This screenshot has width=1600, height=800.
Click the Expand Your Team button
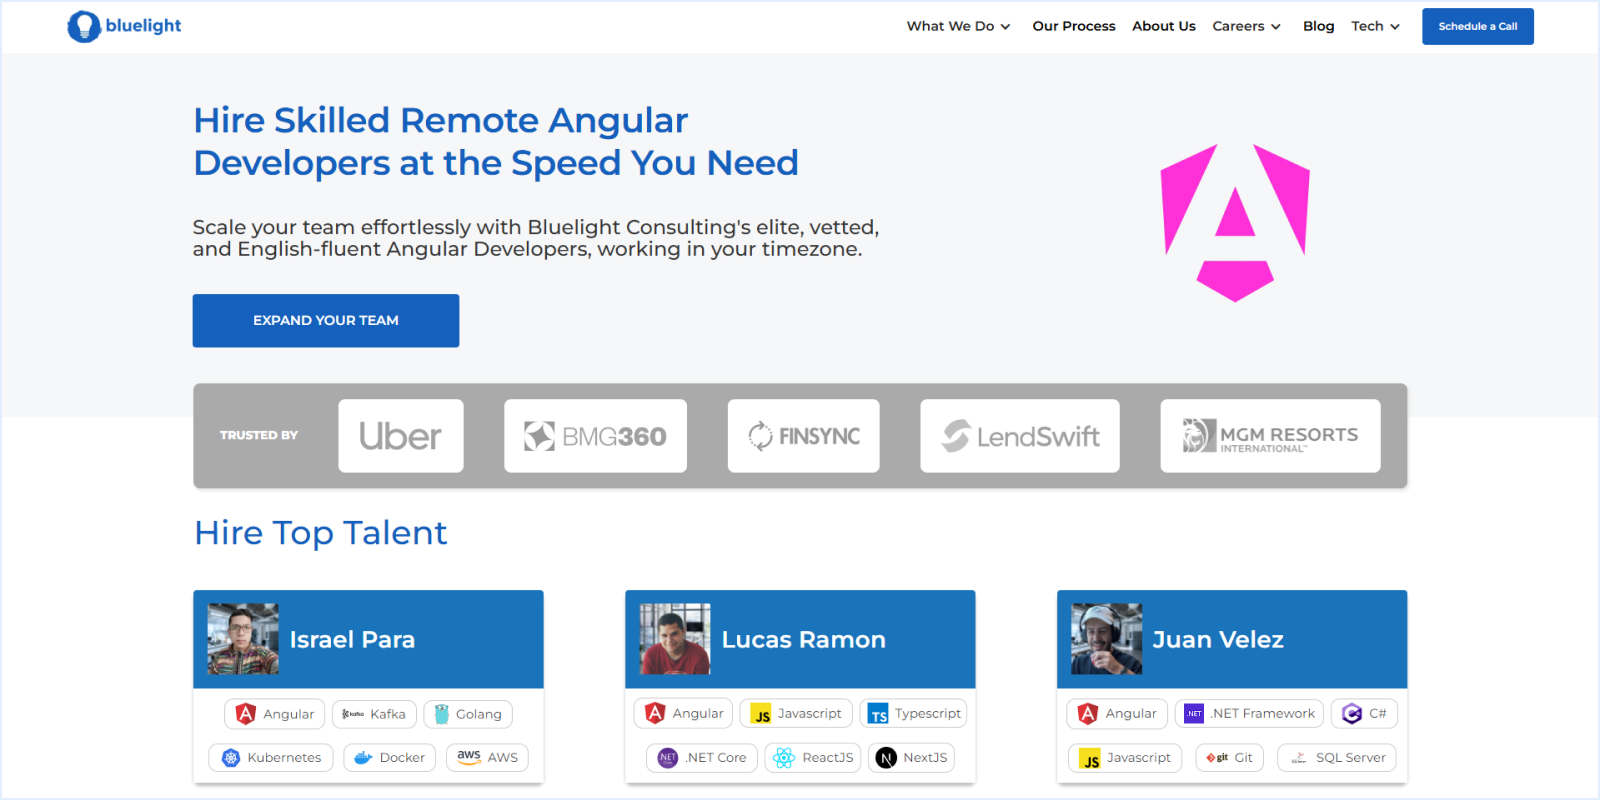pos(326,321)
